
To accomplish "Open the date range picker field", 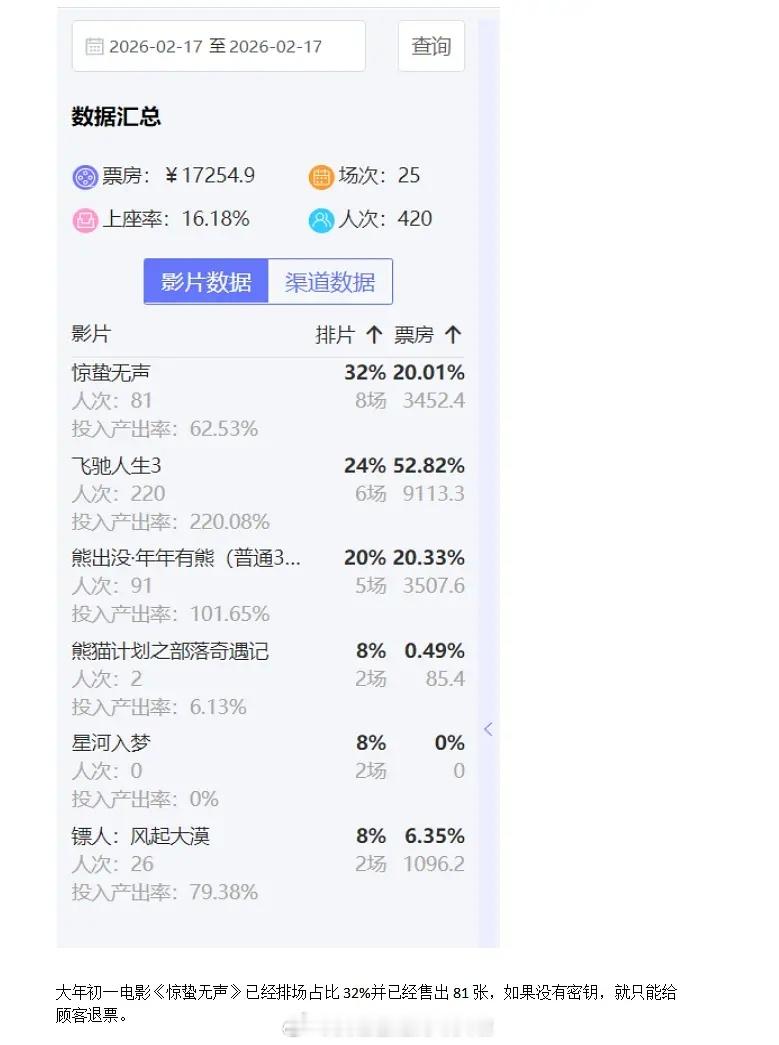I will (x=218, y=46).
